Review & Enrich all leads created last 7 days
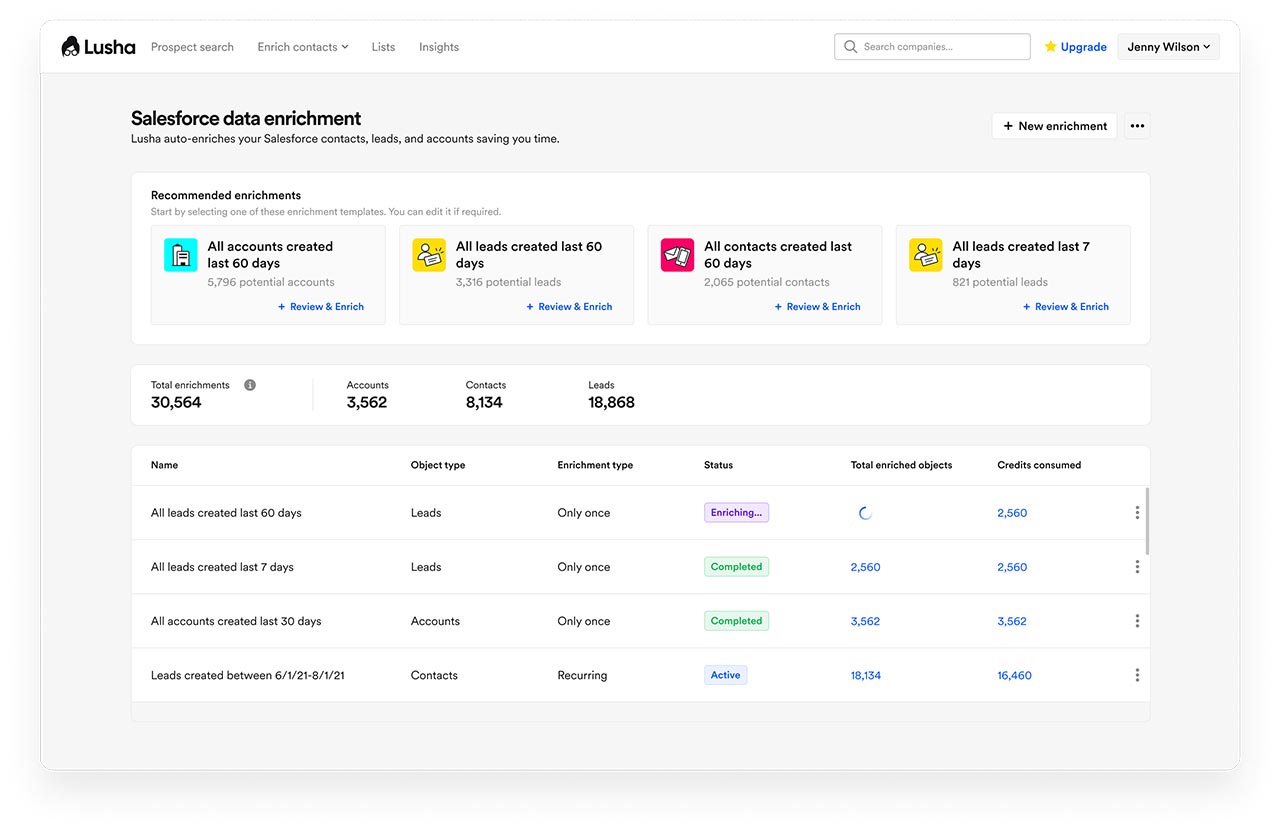This screenshot has height=830, width=1280. click(1065, 307)
